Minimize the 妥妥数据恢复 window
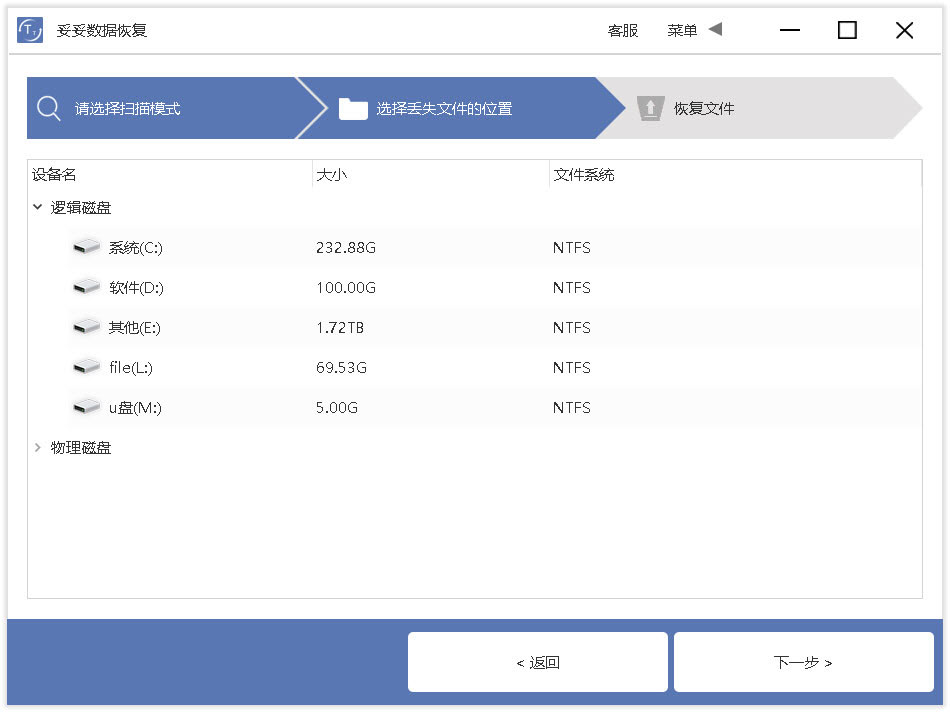950x712 pixels. (790, 30)
